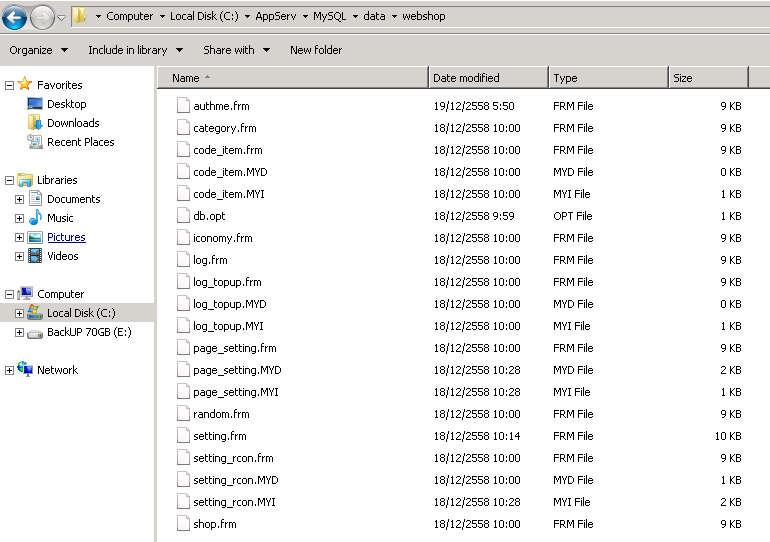Click the Local Disk (C:) drive icon
The image size is (770, 542).
point(35,312)
